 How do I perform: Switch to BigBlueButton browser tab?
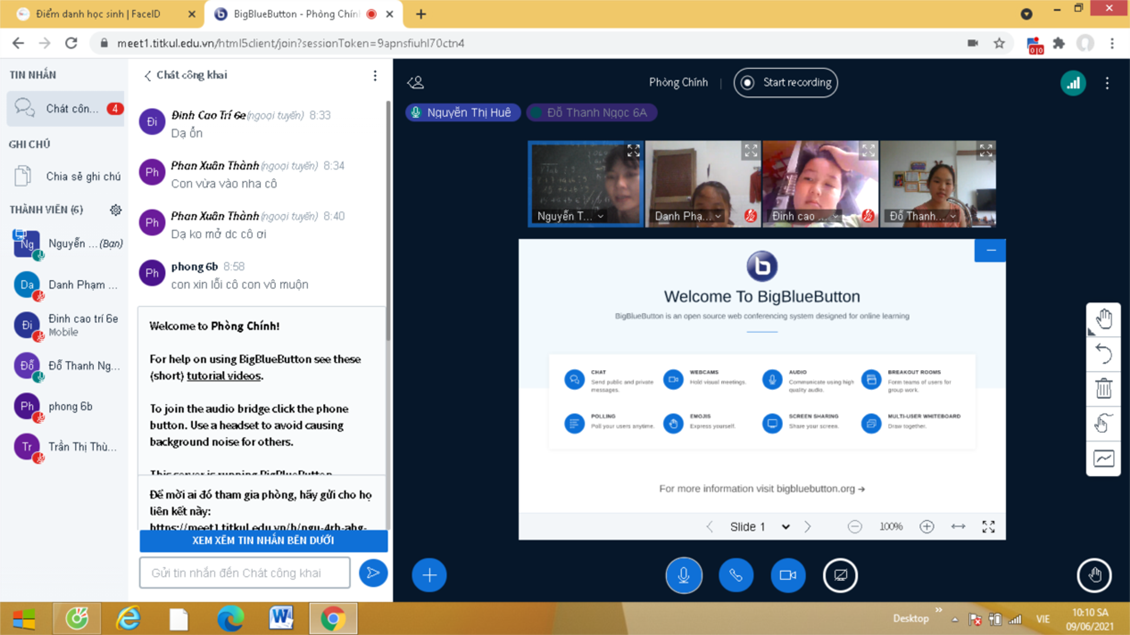pyautogui.click(x=303, y=14)
